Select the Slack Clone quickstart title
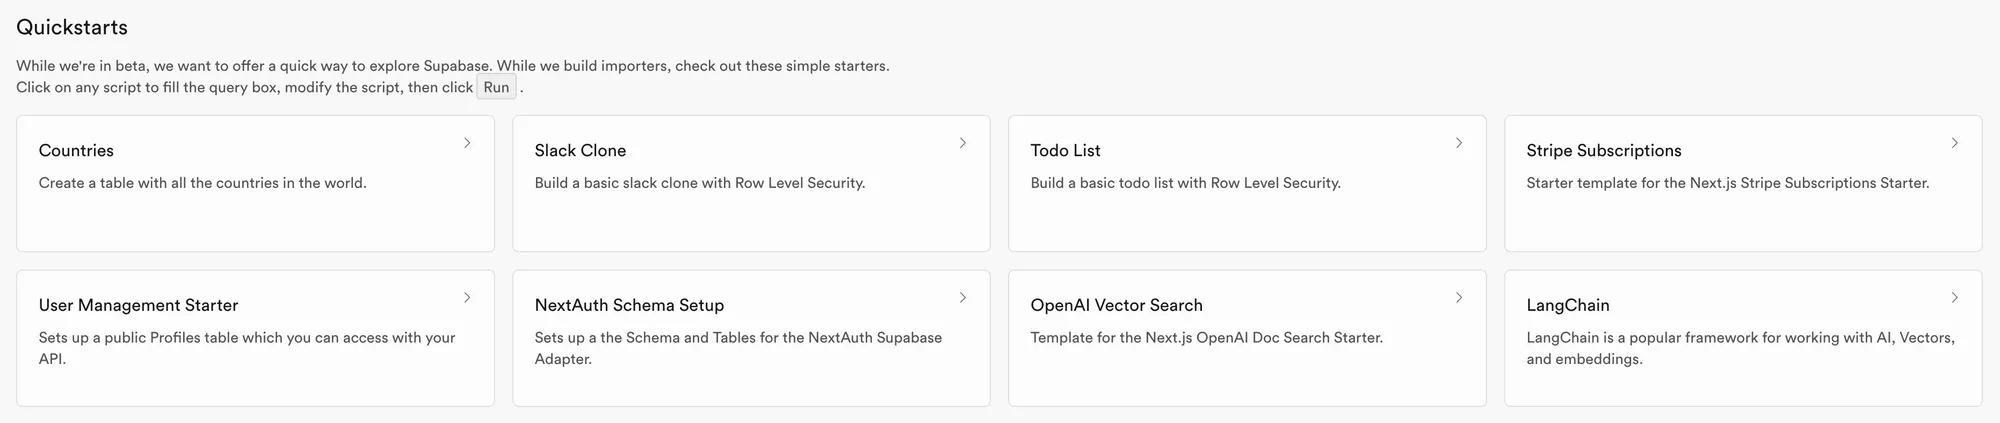The width and height of the screenshot is (2000, 423). 580,151
